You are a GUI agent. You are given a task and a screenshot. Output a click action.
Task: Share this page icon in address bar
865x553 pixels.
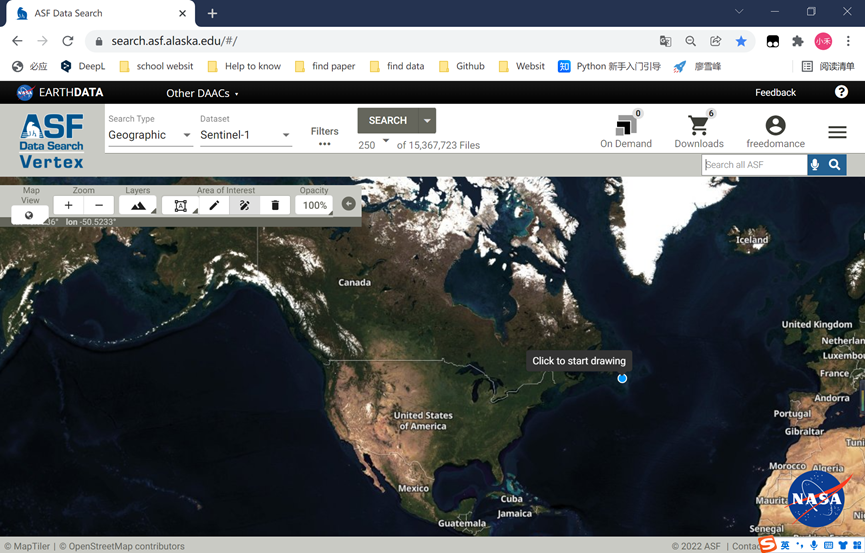click(716, 41)
